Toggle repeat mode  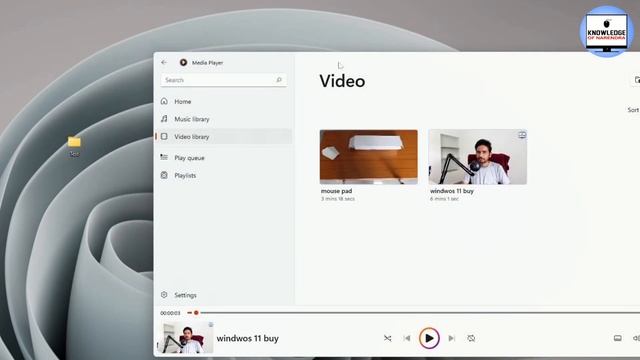[x=471, y=338]
